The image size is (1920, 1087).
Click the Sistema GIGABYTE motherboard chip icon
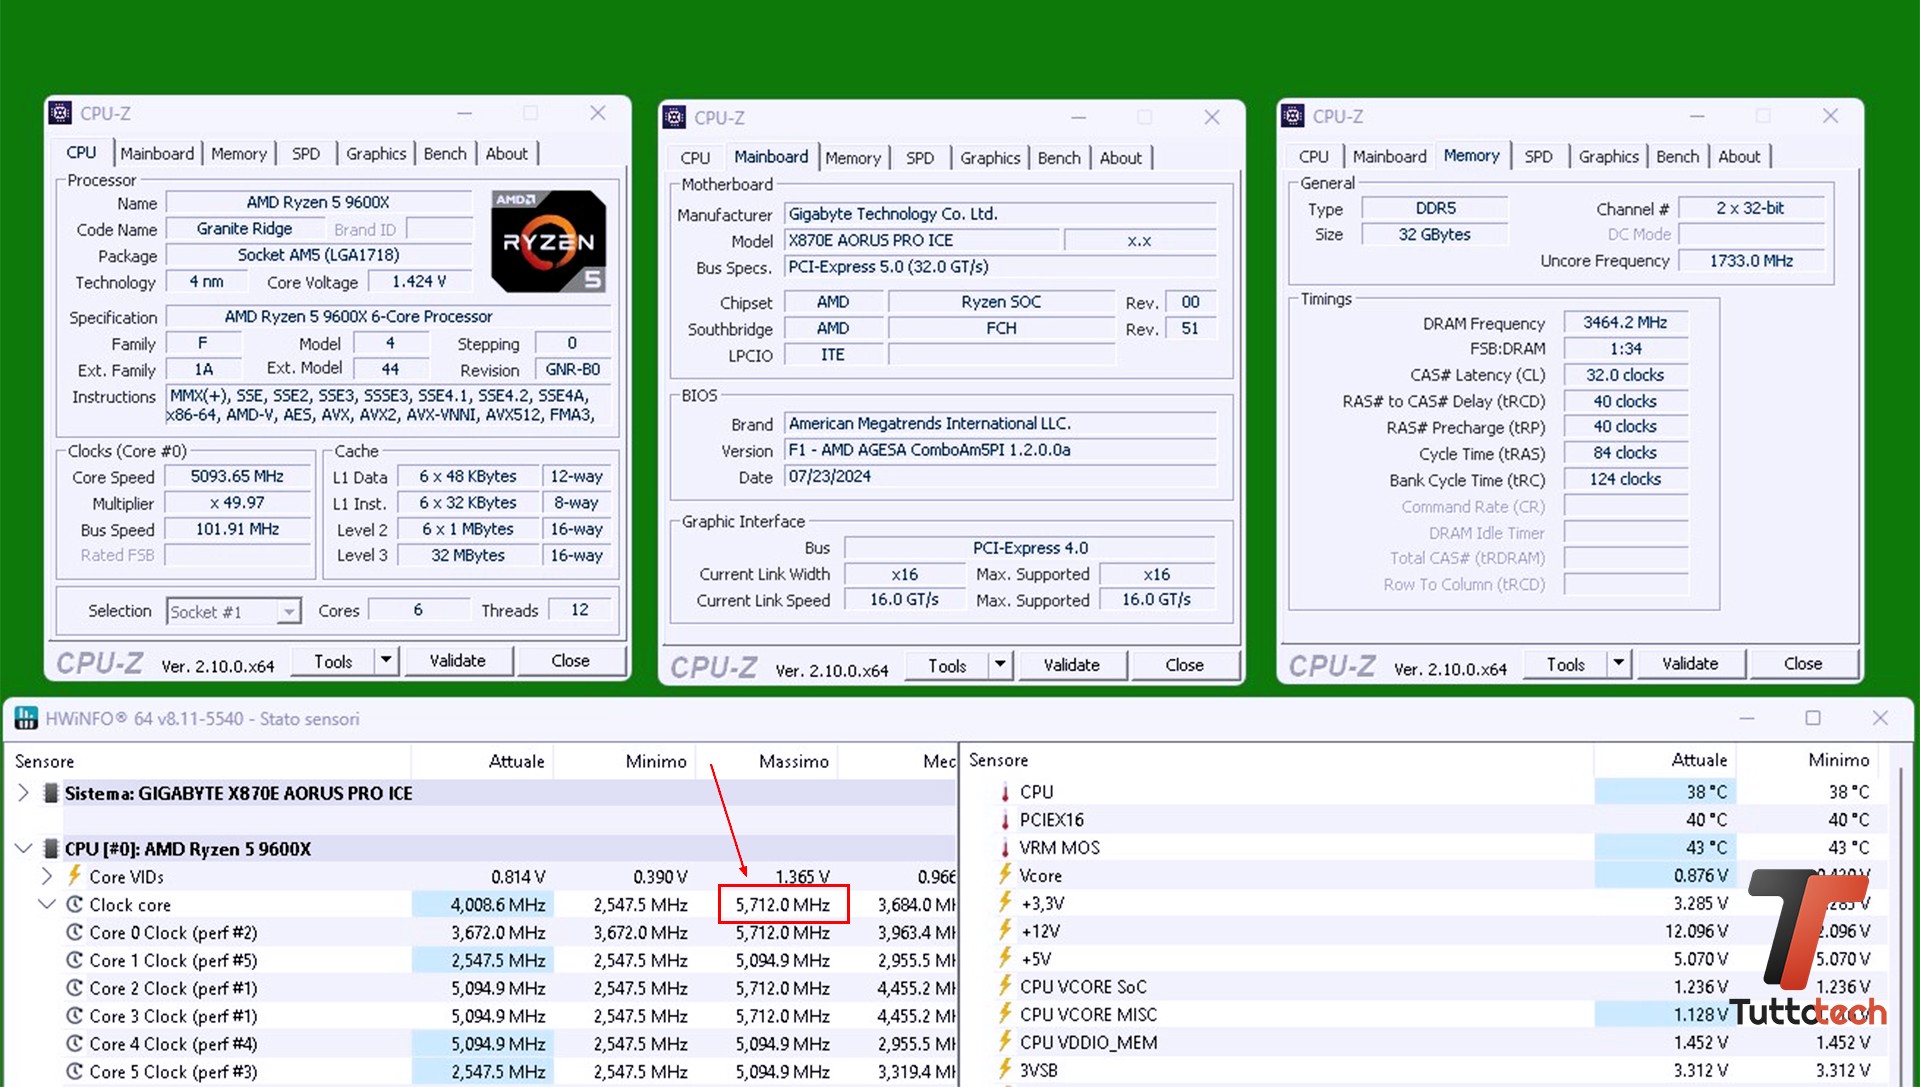[x=51, y=793]
